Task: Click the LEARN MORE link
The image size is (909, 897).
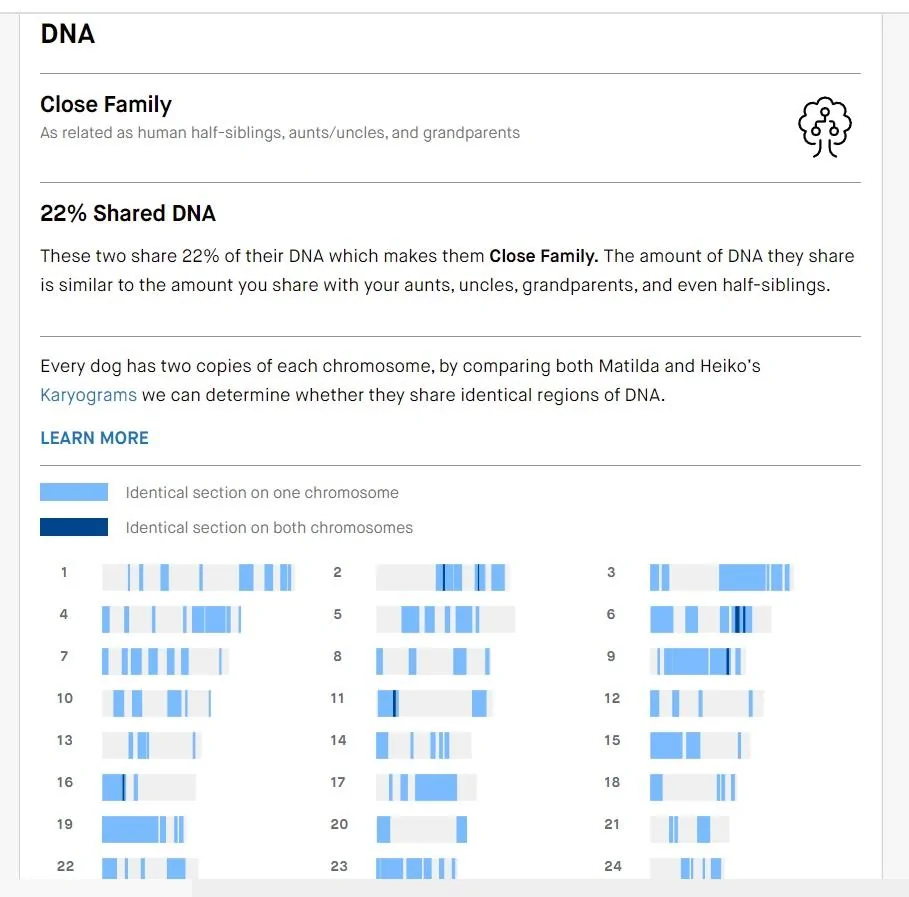Action: tap(94, 438)
